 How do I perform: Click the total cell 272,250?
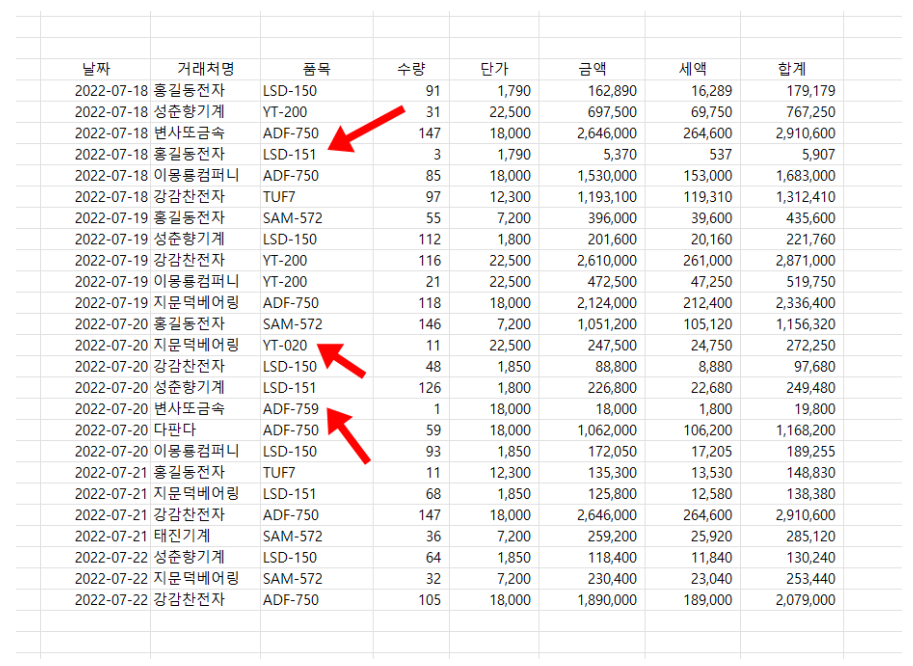pyautogui.click(x=792, y=345)
